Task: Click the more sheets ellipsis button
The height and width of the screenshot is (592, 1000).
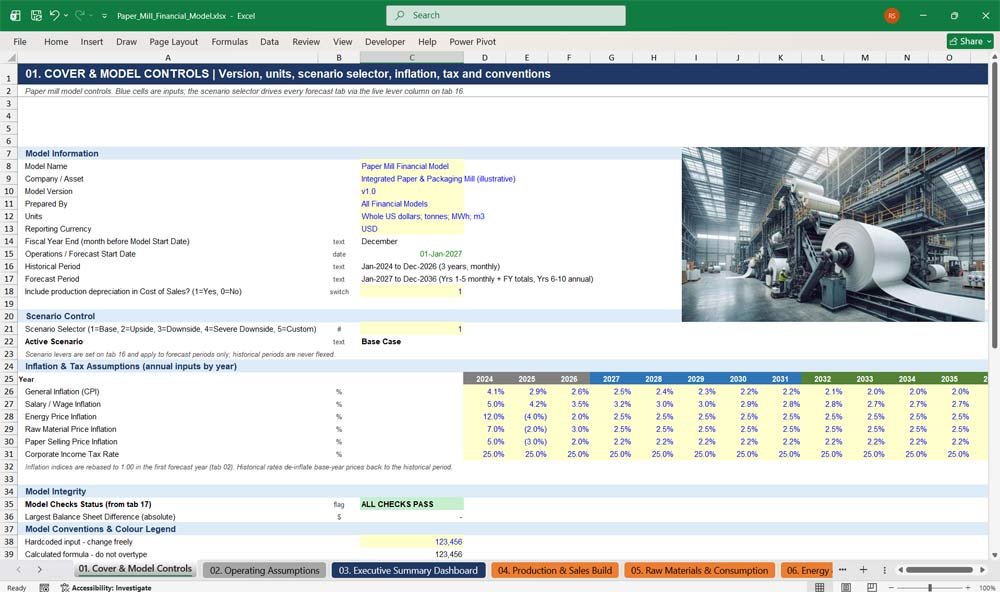Action: (842, 570)
